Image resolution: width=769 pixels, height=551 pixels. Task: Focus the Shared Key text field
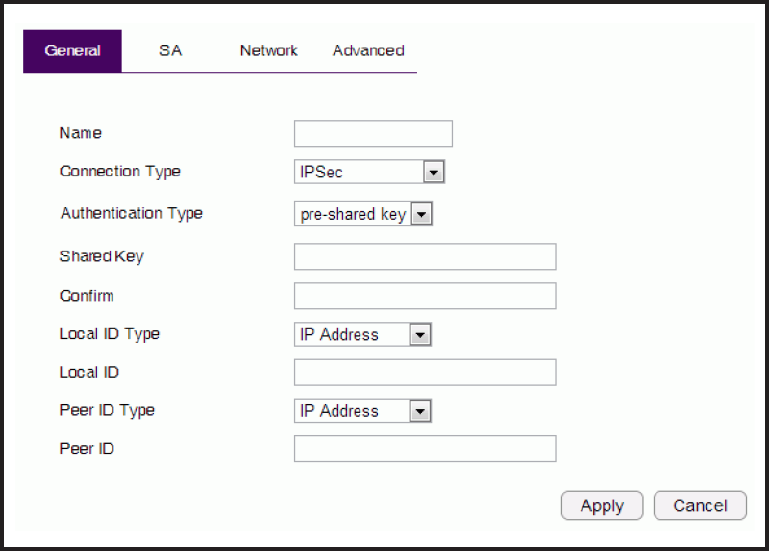point(424,257)
